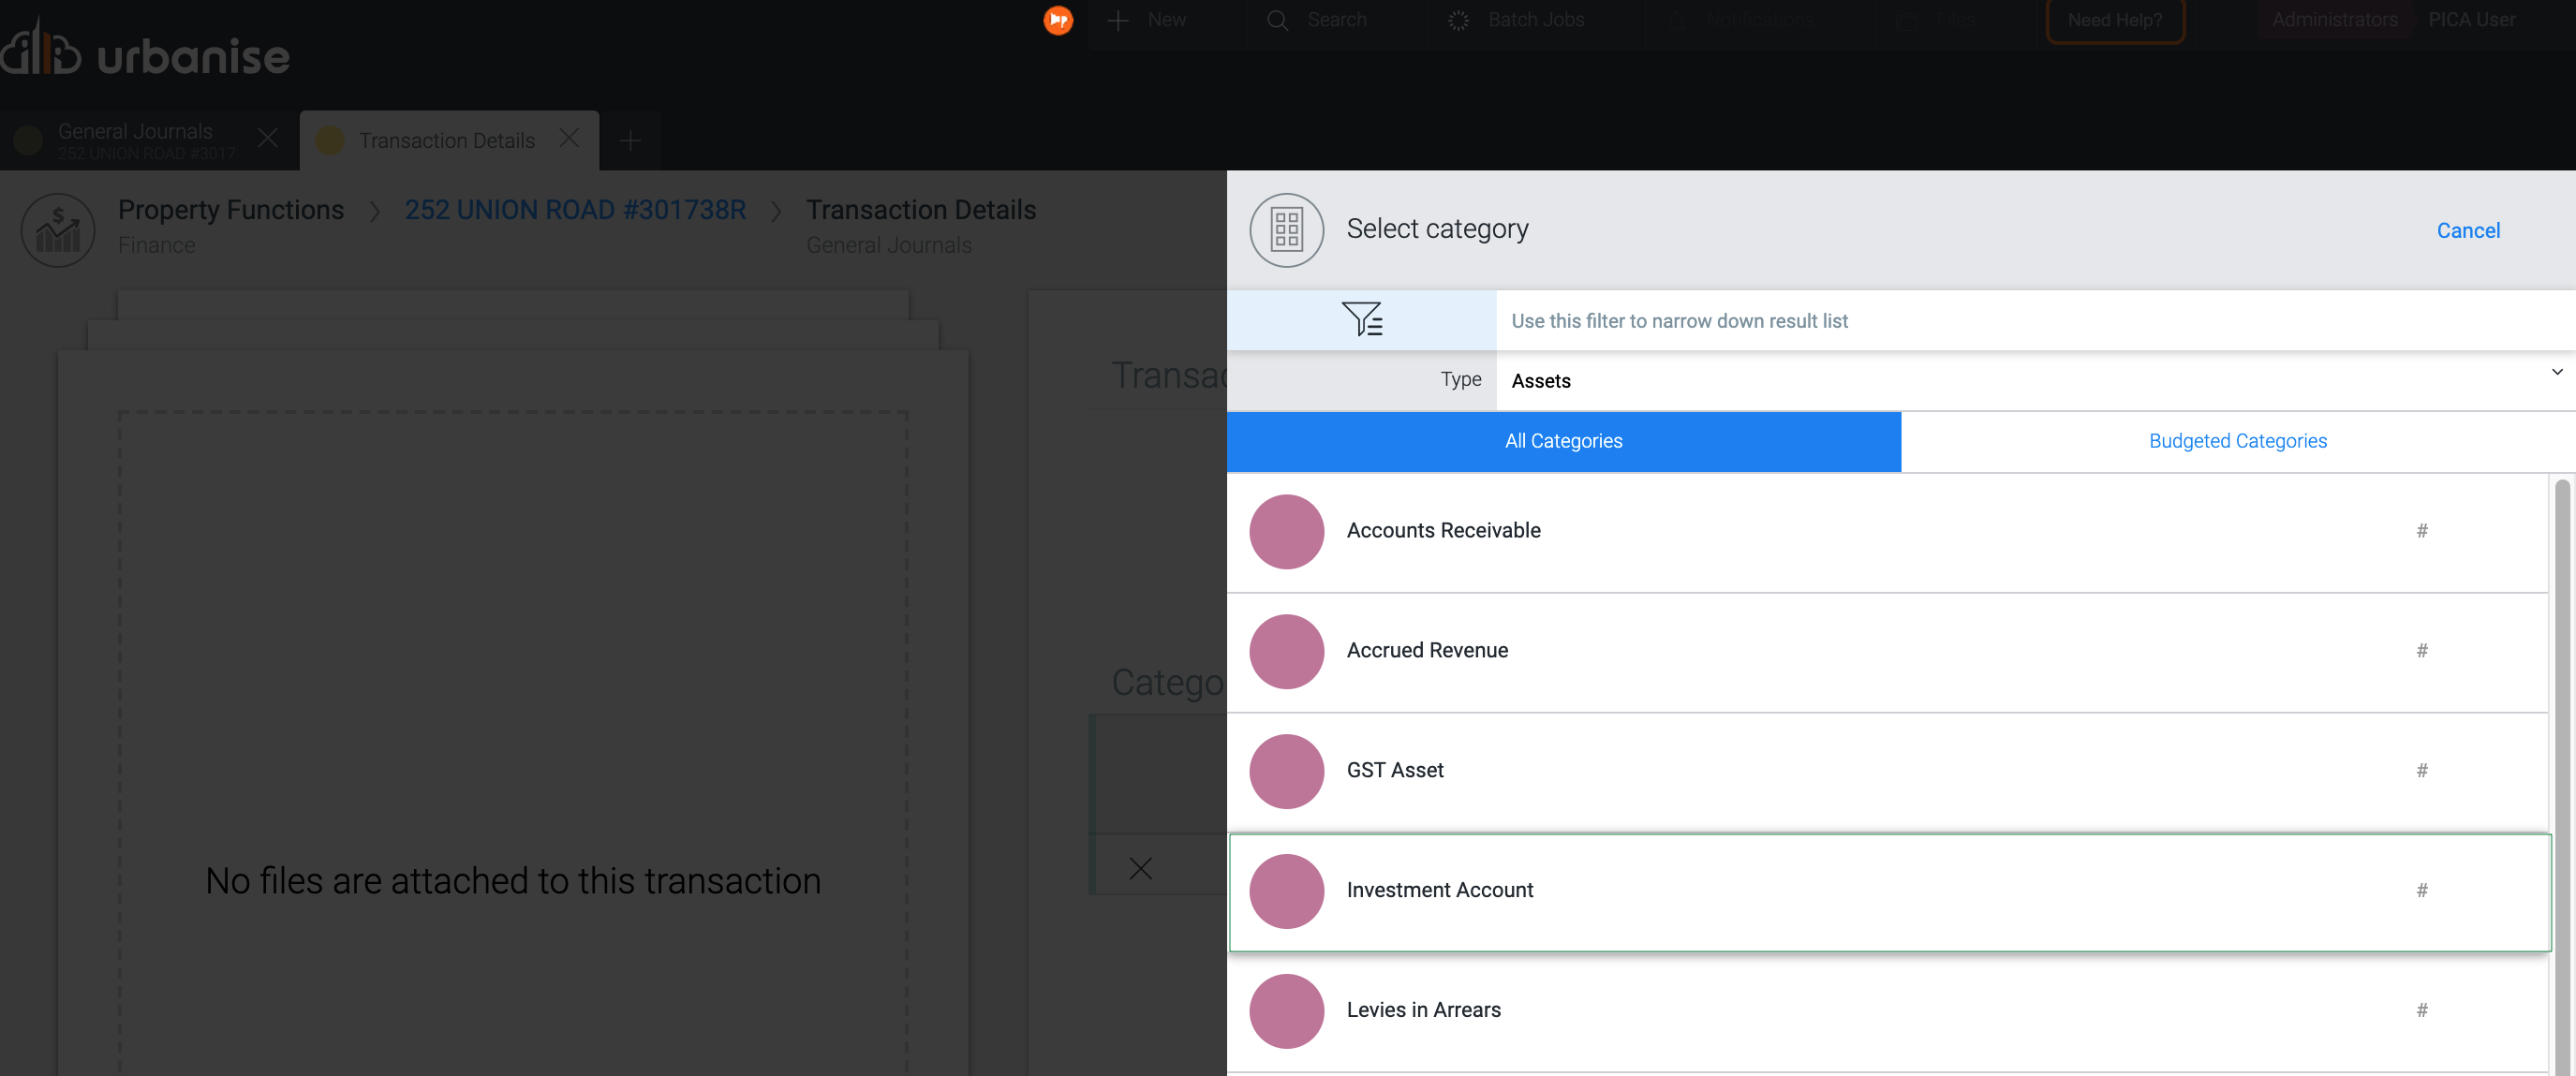Click the category list scrollbar
The width and height of the screenshot is (2576, 1076).
2561,770
